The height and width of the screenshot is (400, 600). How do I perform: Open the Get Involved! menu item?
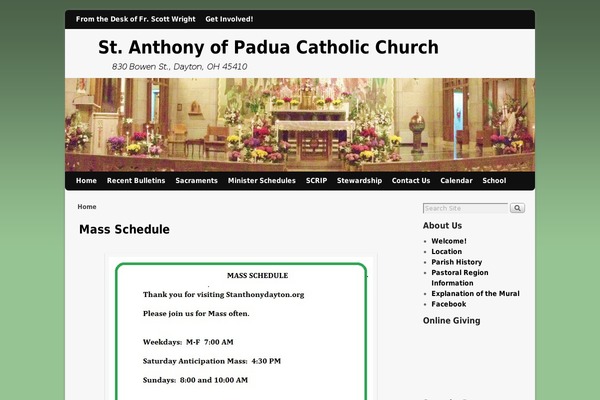[229, 19]
